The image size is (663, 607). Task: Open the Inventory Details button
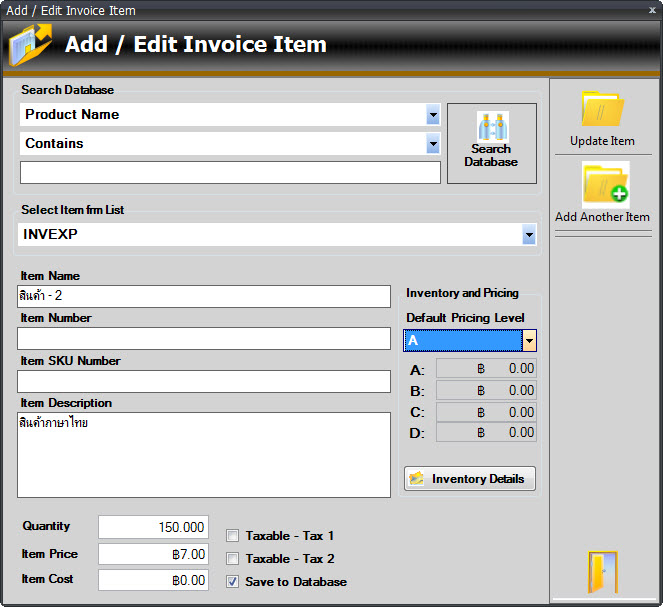[x=470, y=479]
